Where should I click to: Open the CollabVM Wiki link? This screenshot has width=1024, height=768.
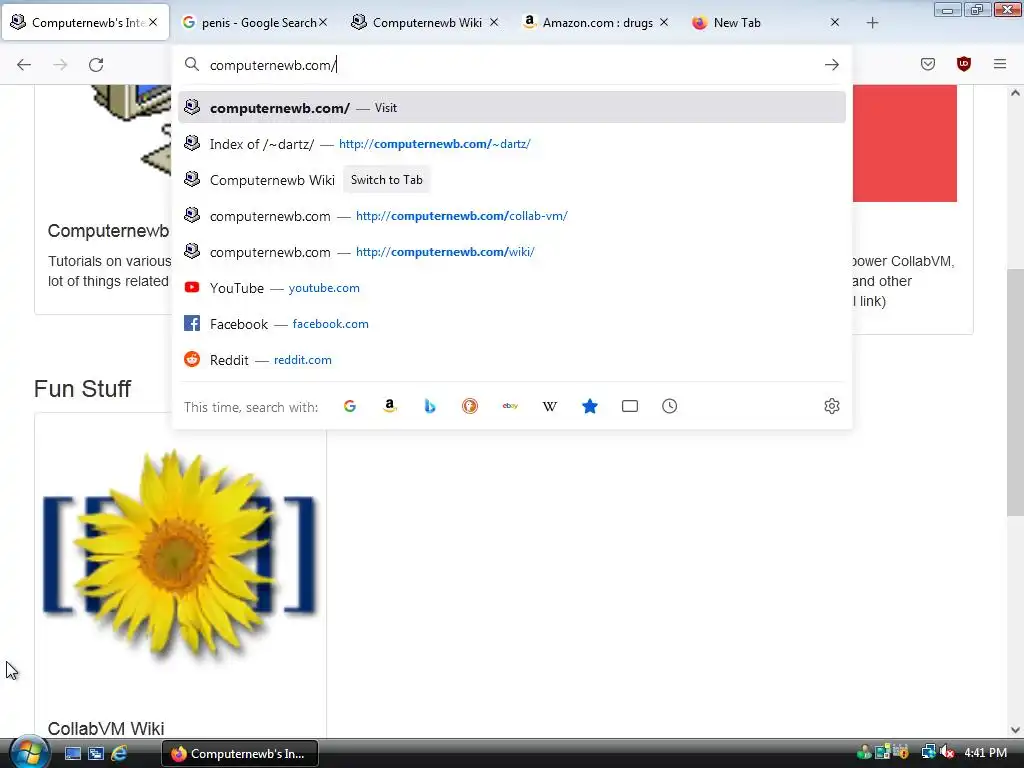tap(106, 728)
